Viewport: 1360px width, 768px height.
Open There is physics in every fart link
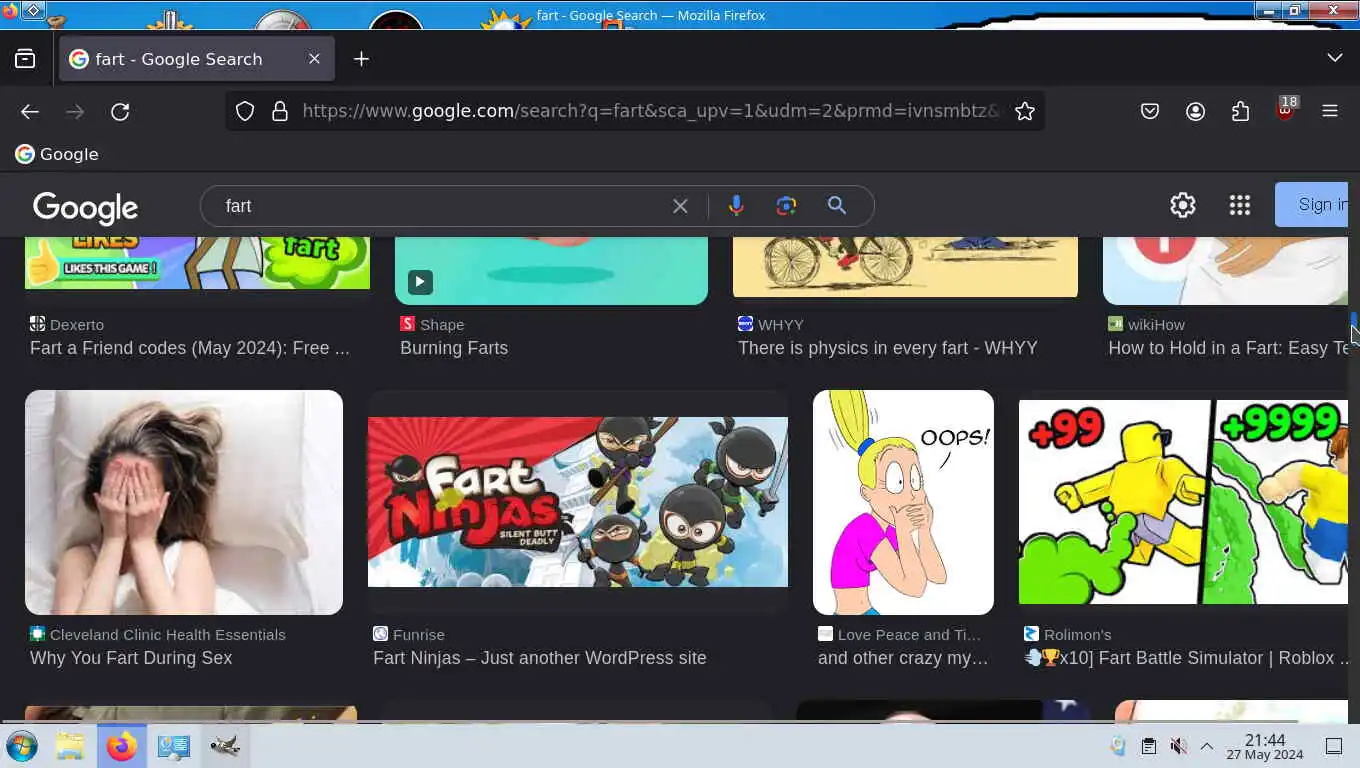[888, 348]
